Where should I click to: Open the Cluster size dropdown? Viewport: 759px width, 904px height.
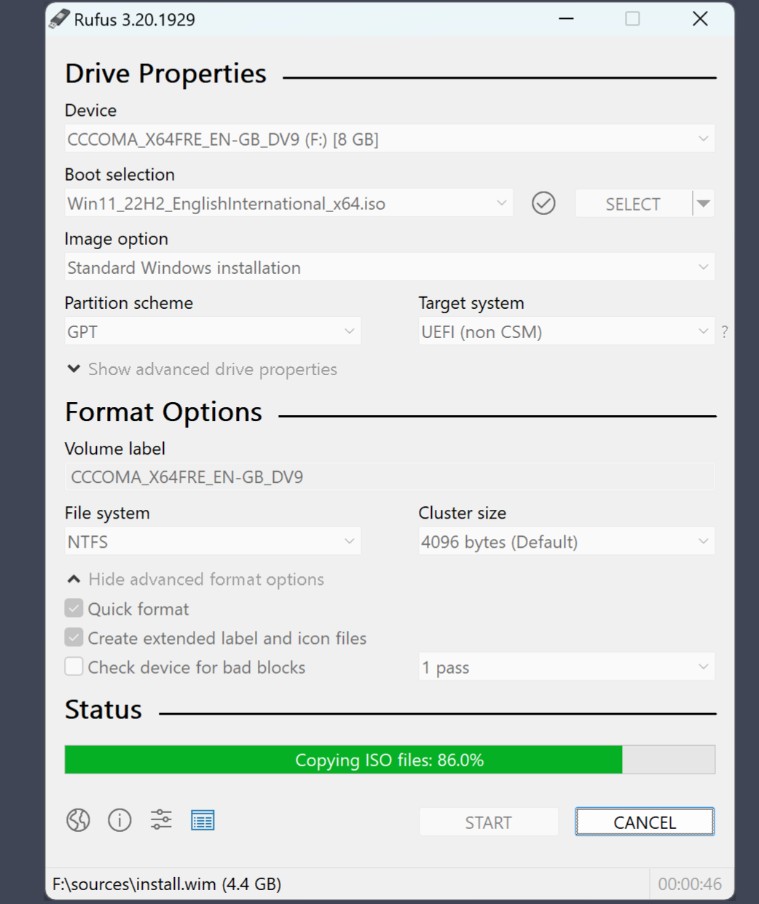(x=566, y=541)
